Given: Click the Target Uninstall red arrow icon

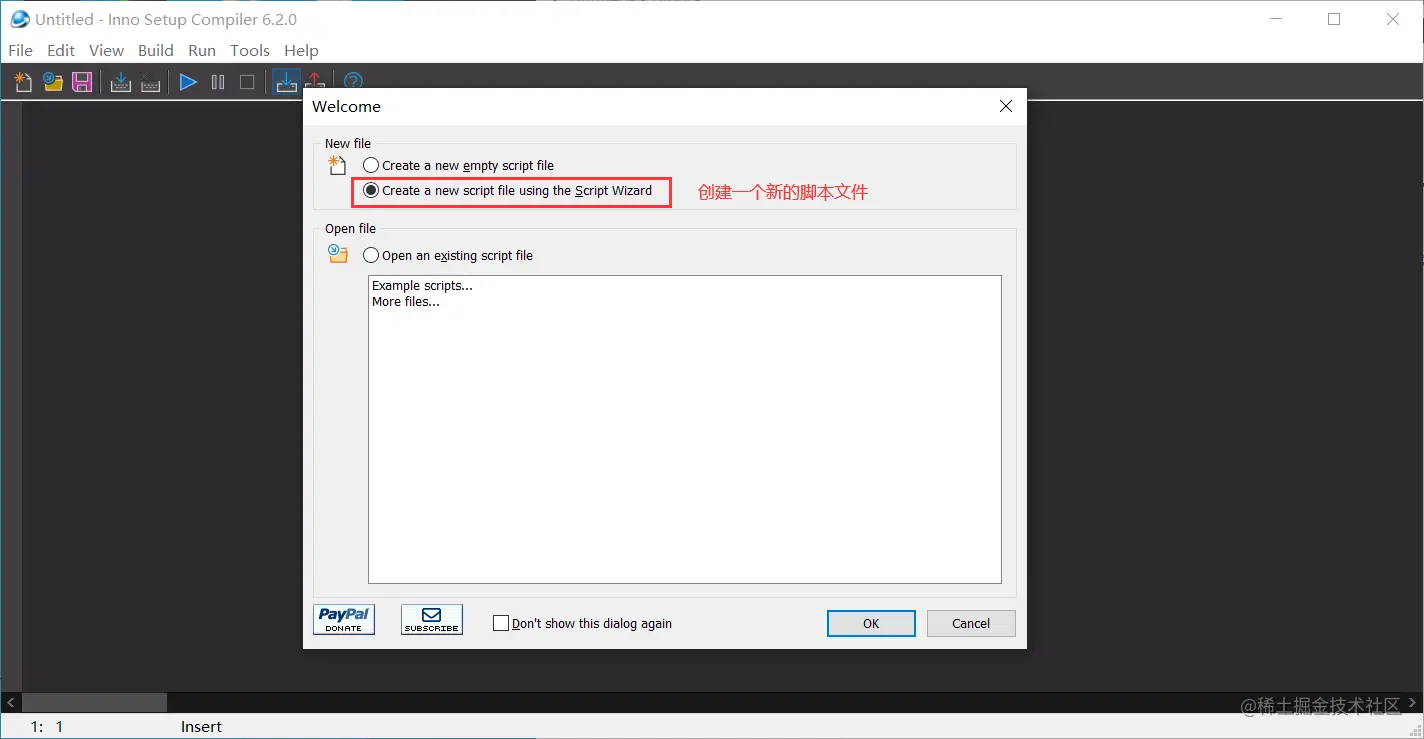Looking at the screenshot, I should tap(315, 82).
